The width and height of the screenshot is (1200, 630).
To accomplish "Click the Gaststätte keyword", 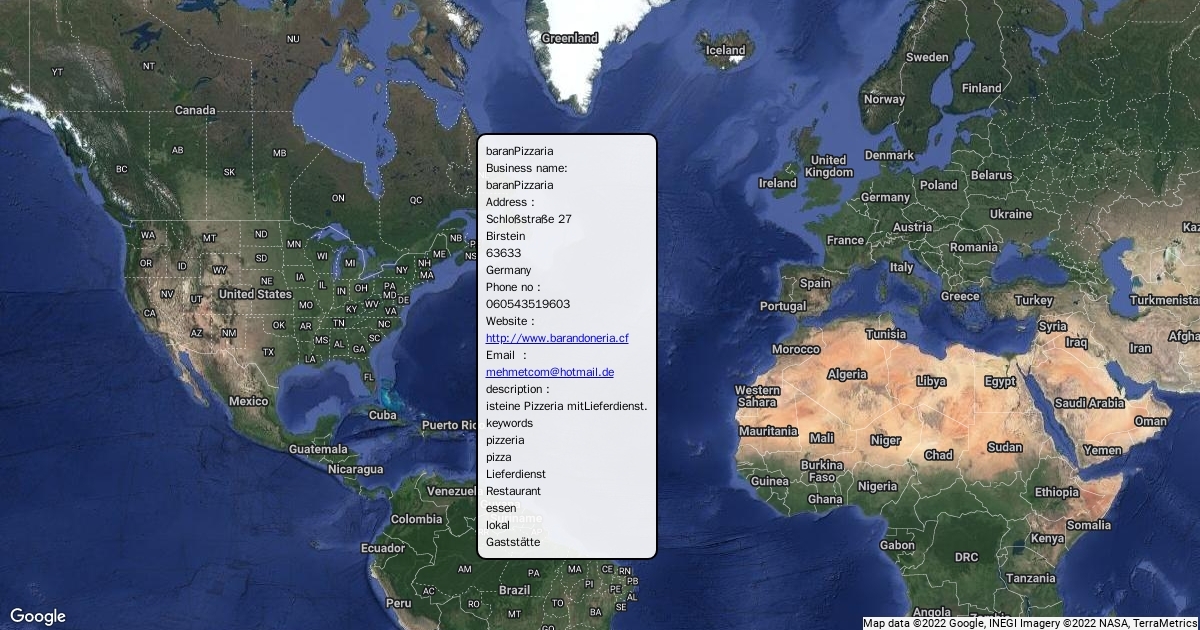I will [x=513, y=542].
